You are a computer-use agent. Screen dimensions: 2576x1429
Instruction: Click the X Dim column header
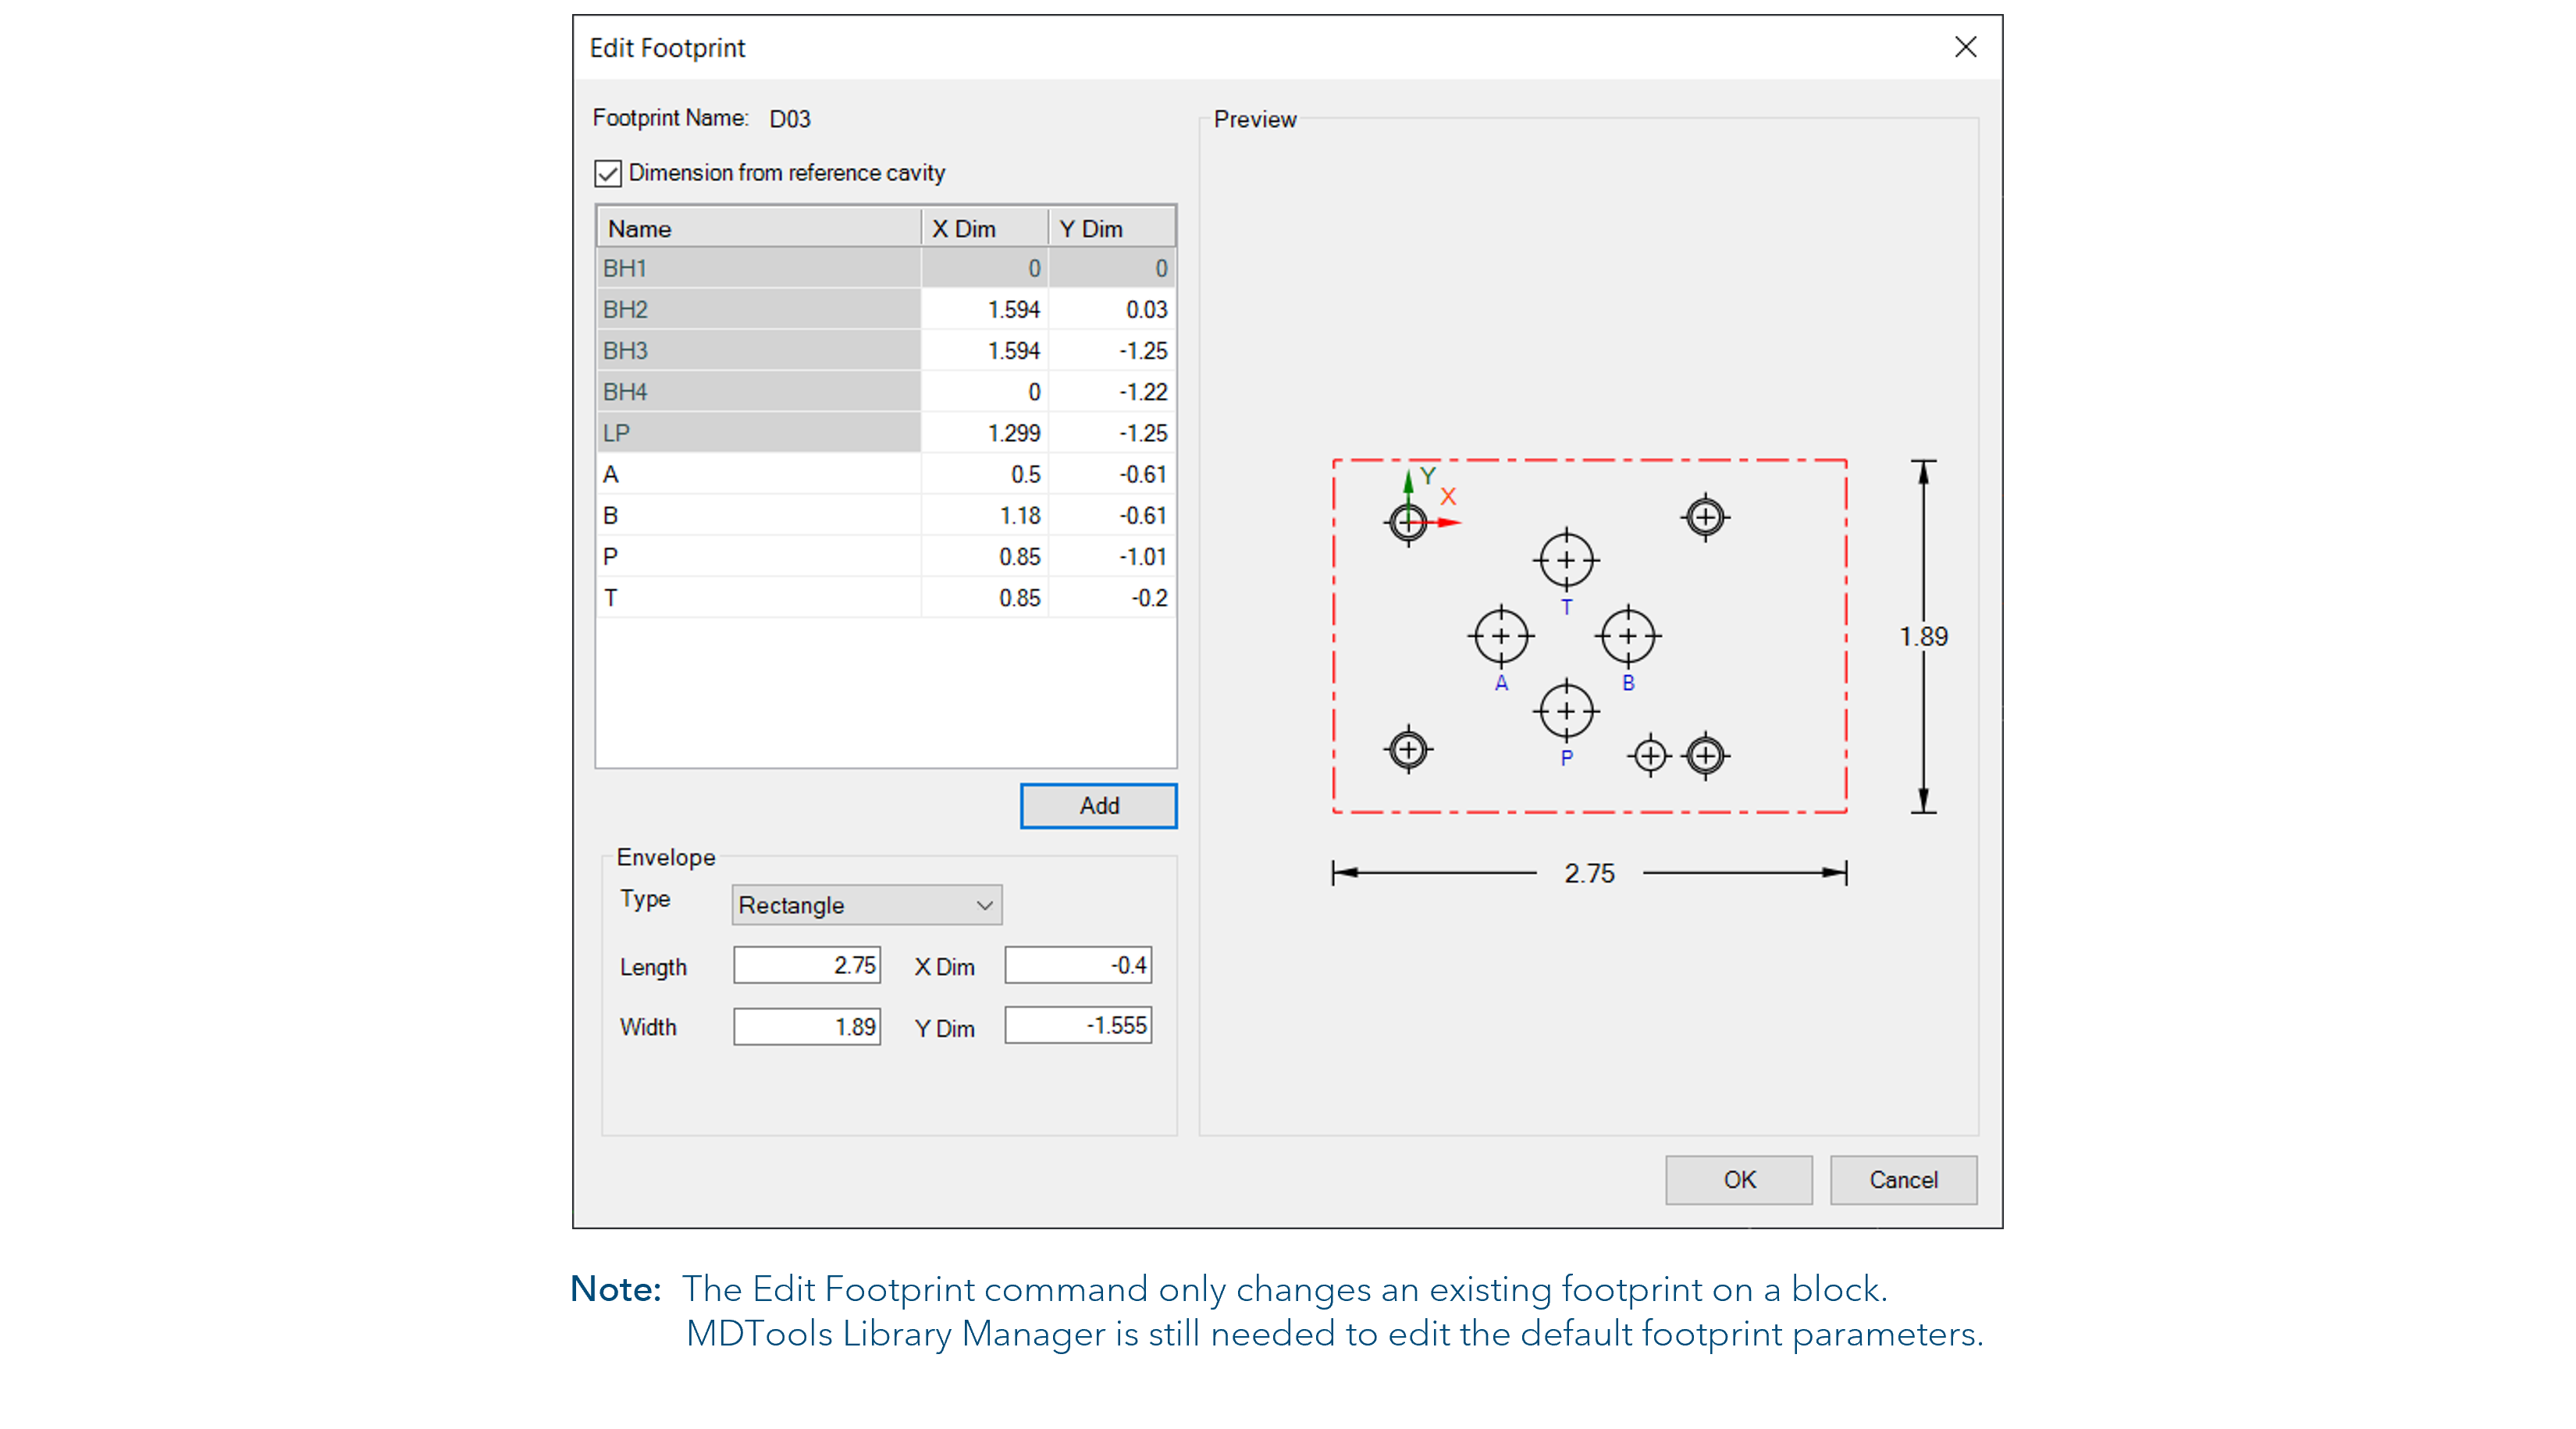(985, 228)
